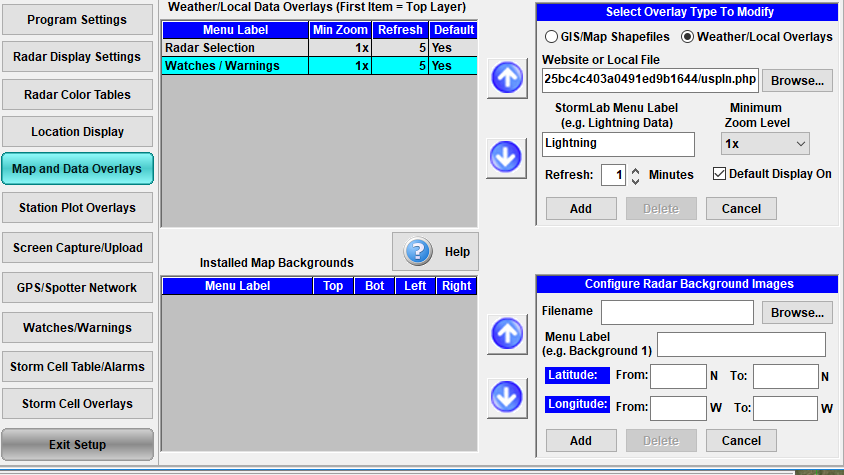Cancel radar background image configuration
The width and height of the screenshot is (844, 475).
click(741, 441)
